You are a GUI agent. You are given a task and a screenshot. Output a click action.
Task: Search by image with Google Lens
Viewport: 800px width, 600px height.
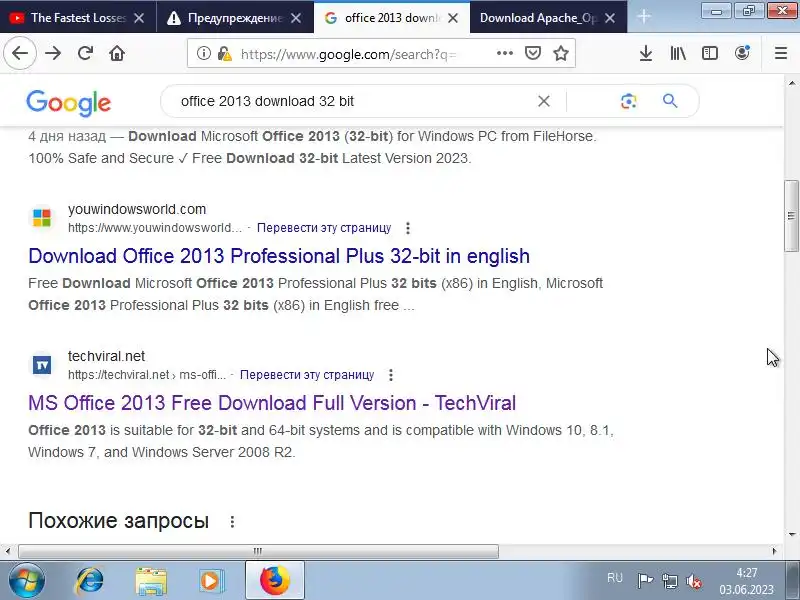click(x=629, y=101)
